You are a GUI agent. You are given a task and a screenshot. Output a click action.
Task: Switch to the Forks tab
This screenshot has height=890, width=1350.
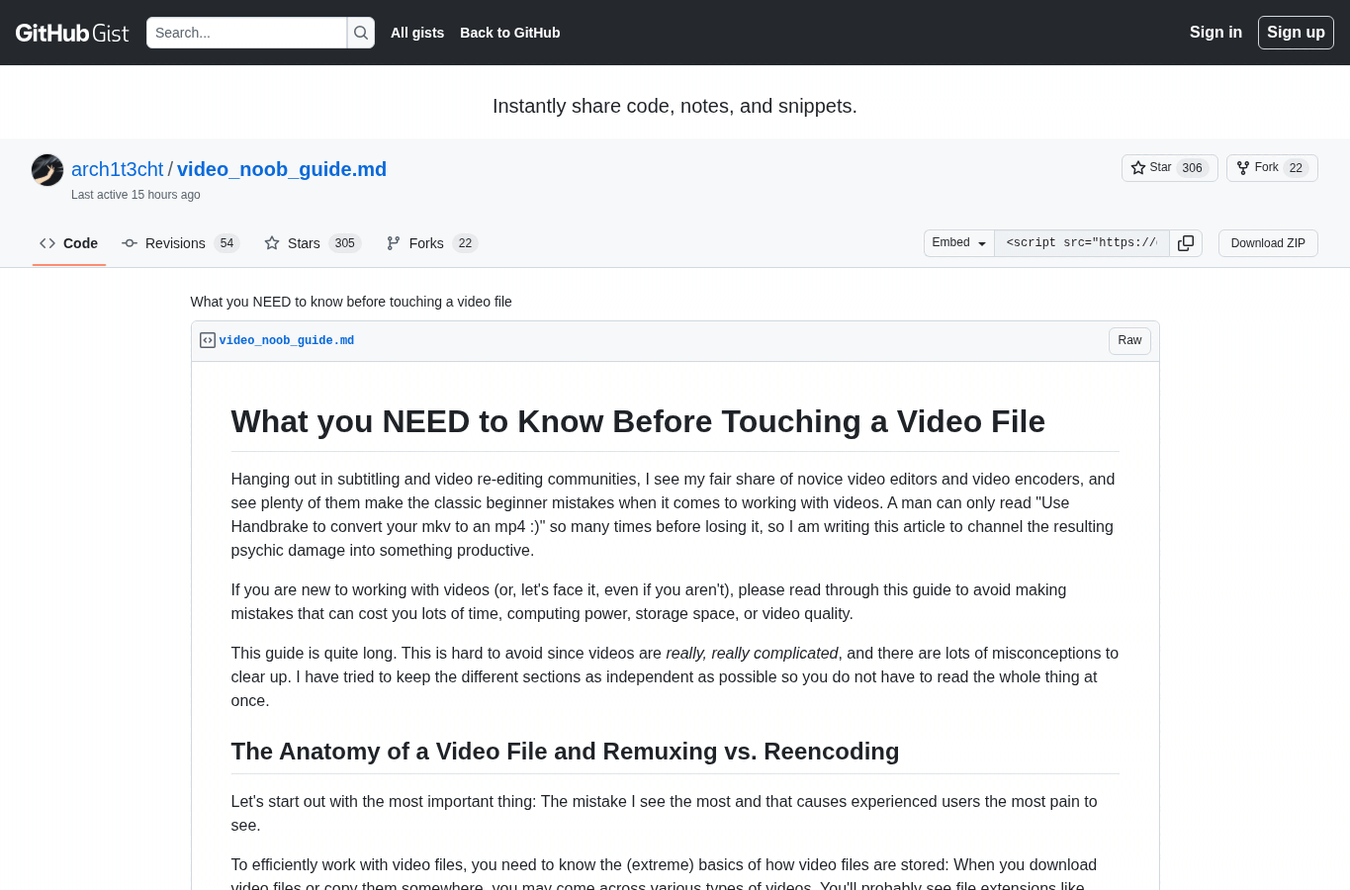click(x=432, y=243)
